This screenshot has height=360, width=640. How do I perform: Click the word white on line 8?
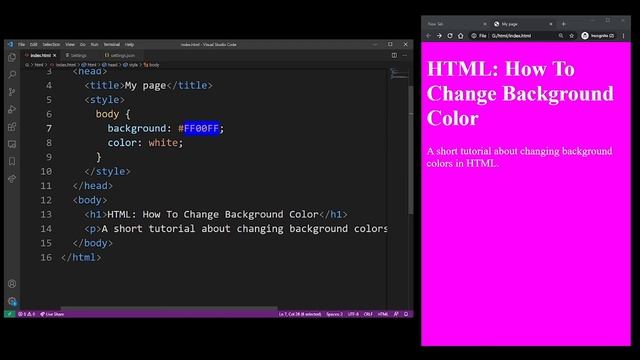tap(163, 143)
